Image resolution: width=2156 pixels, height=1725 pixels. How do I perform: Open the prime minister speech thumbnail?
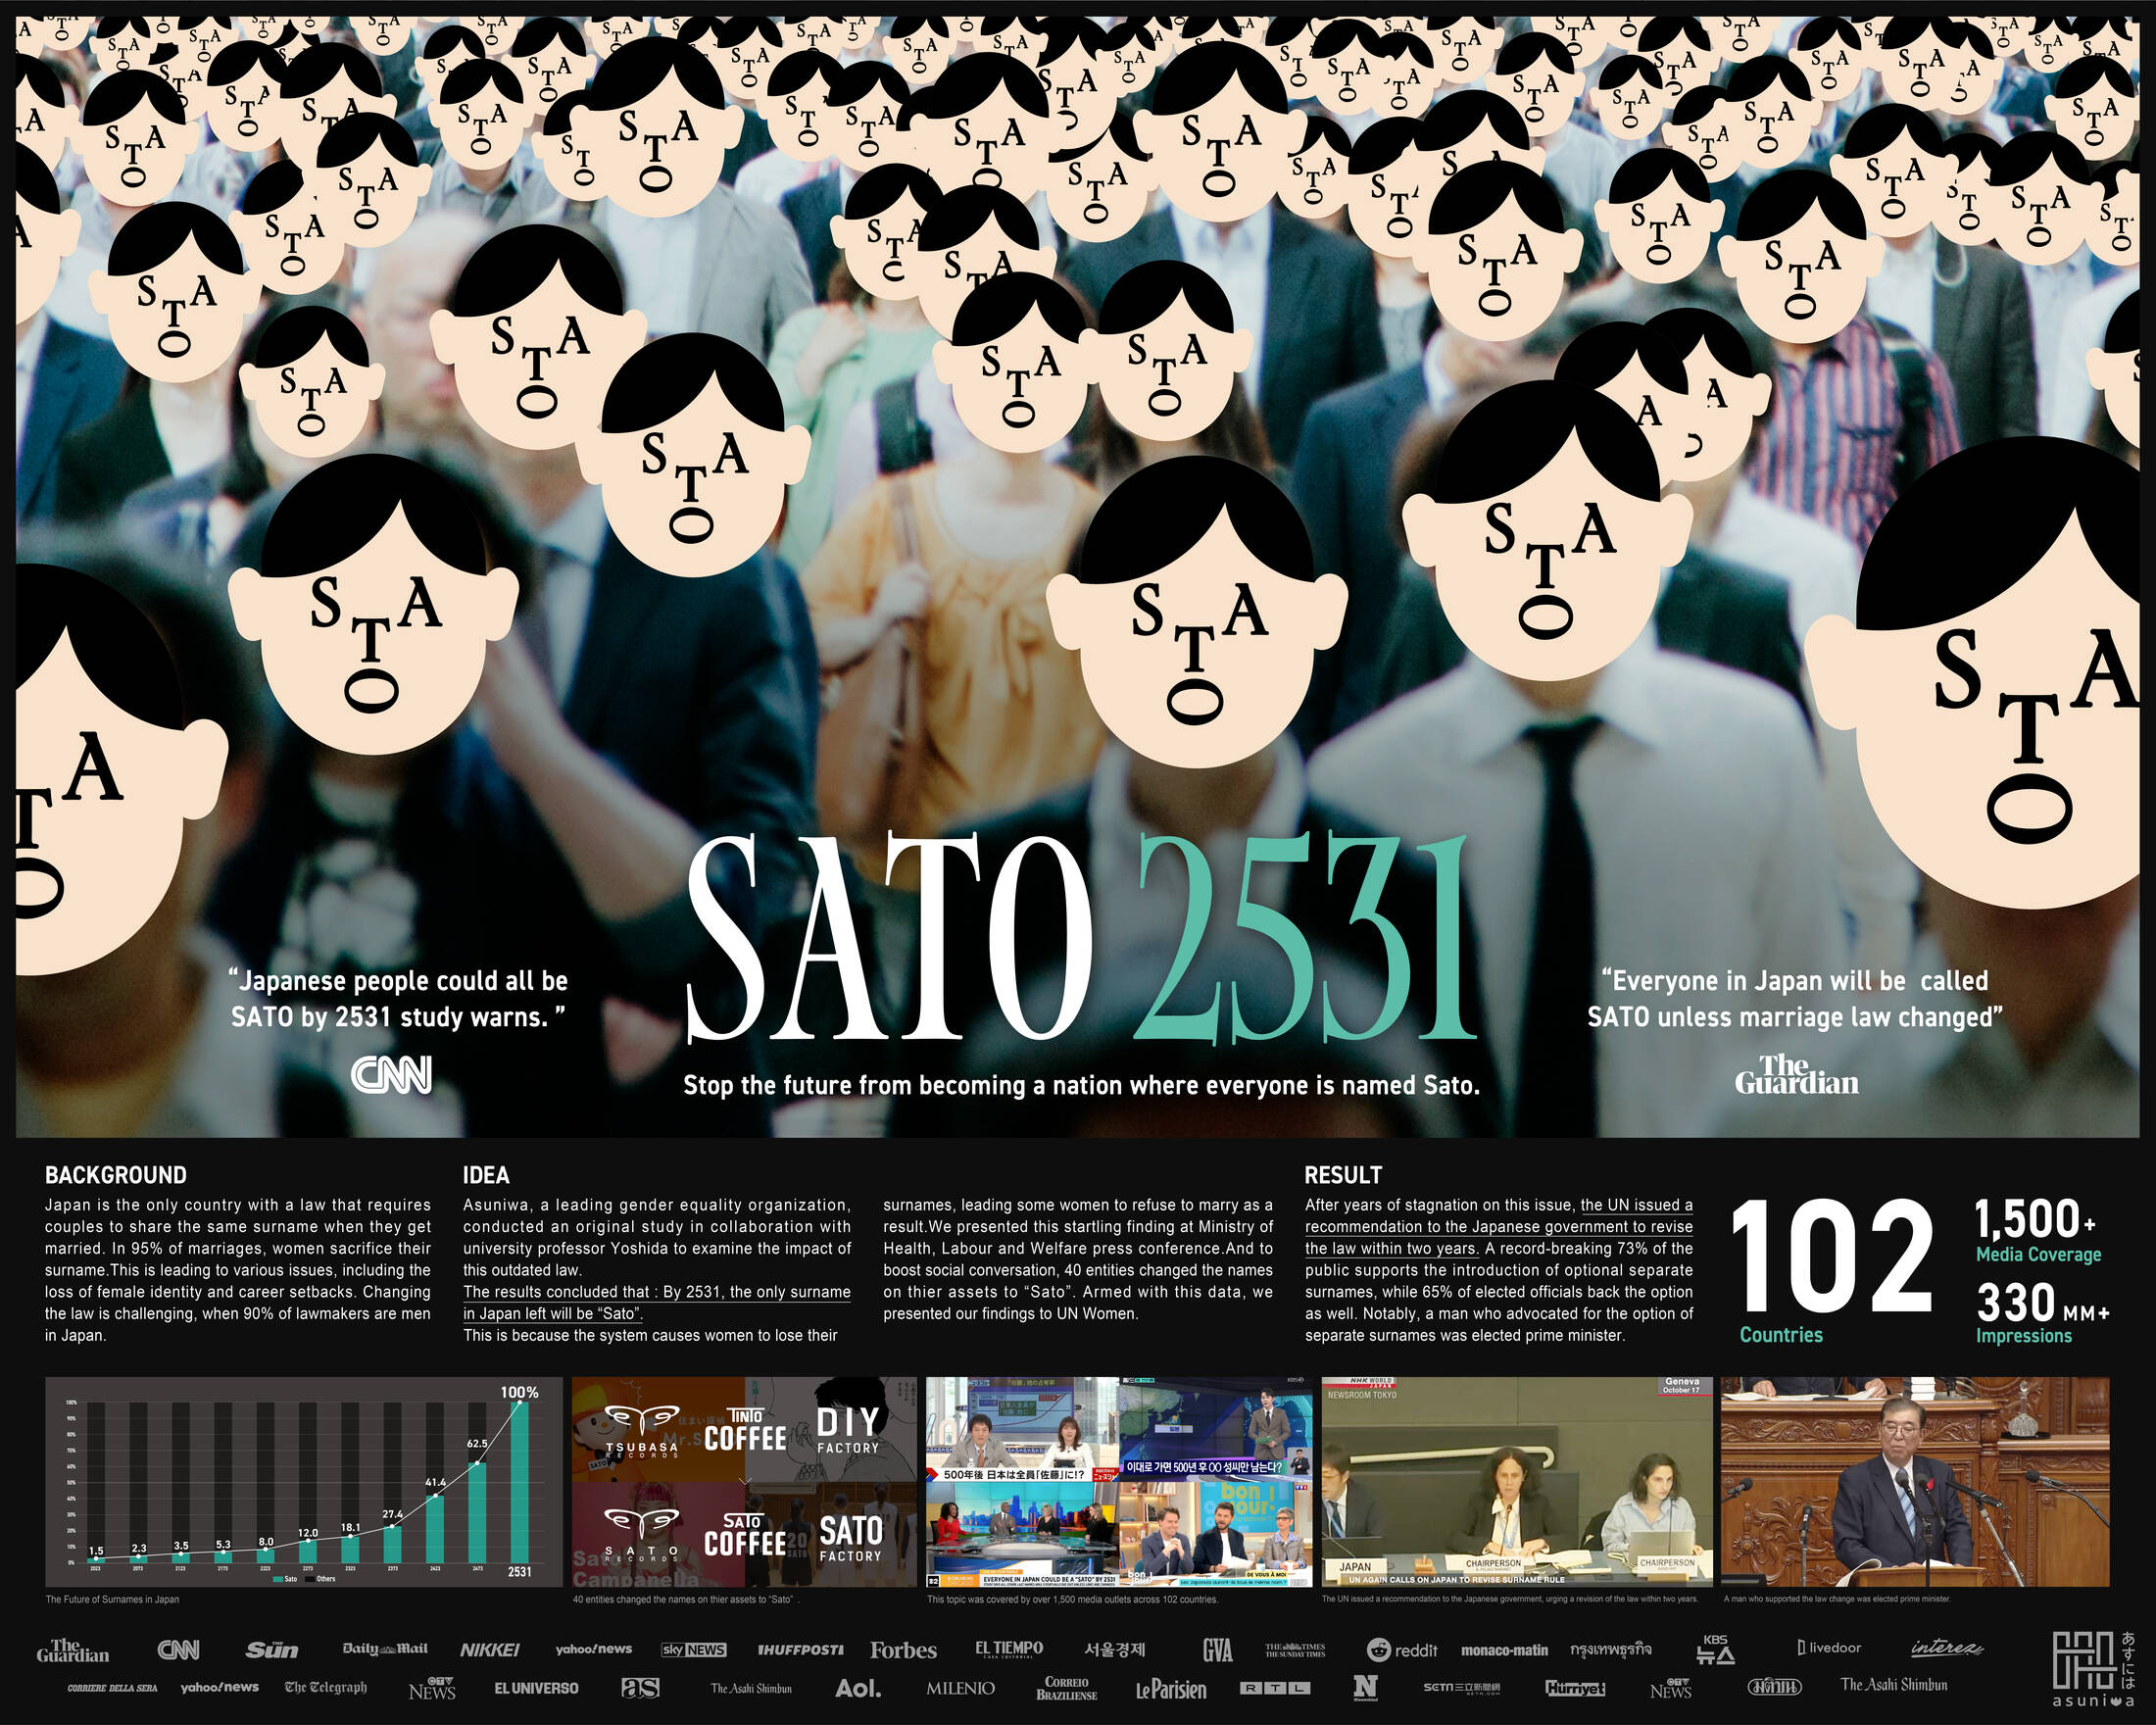1914,1481
